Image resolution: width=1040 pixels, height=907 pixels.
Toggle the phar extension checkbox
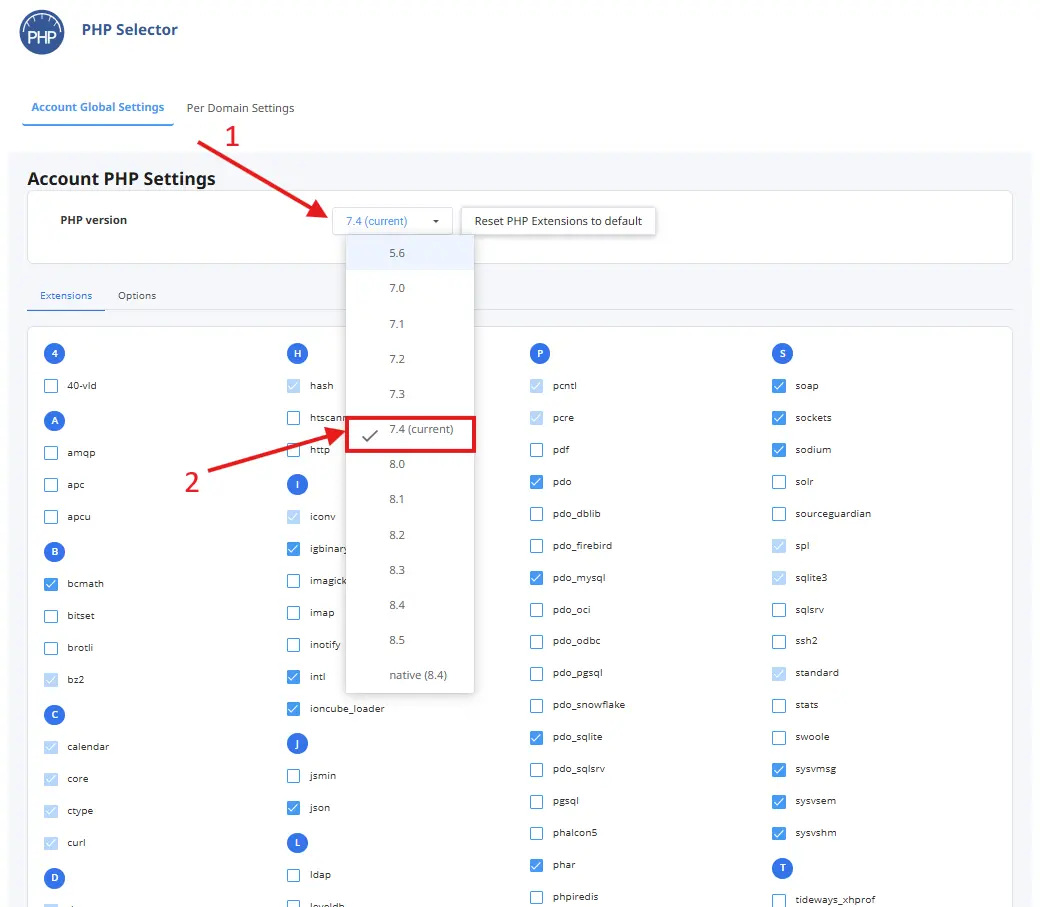[x=537, y=865]
